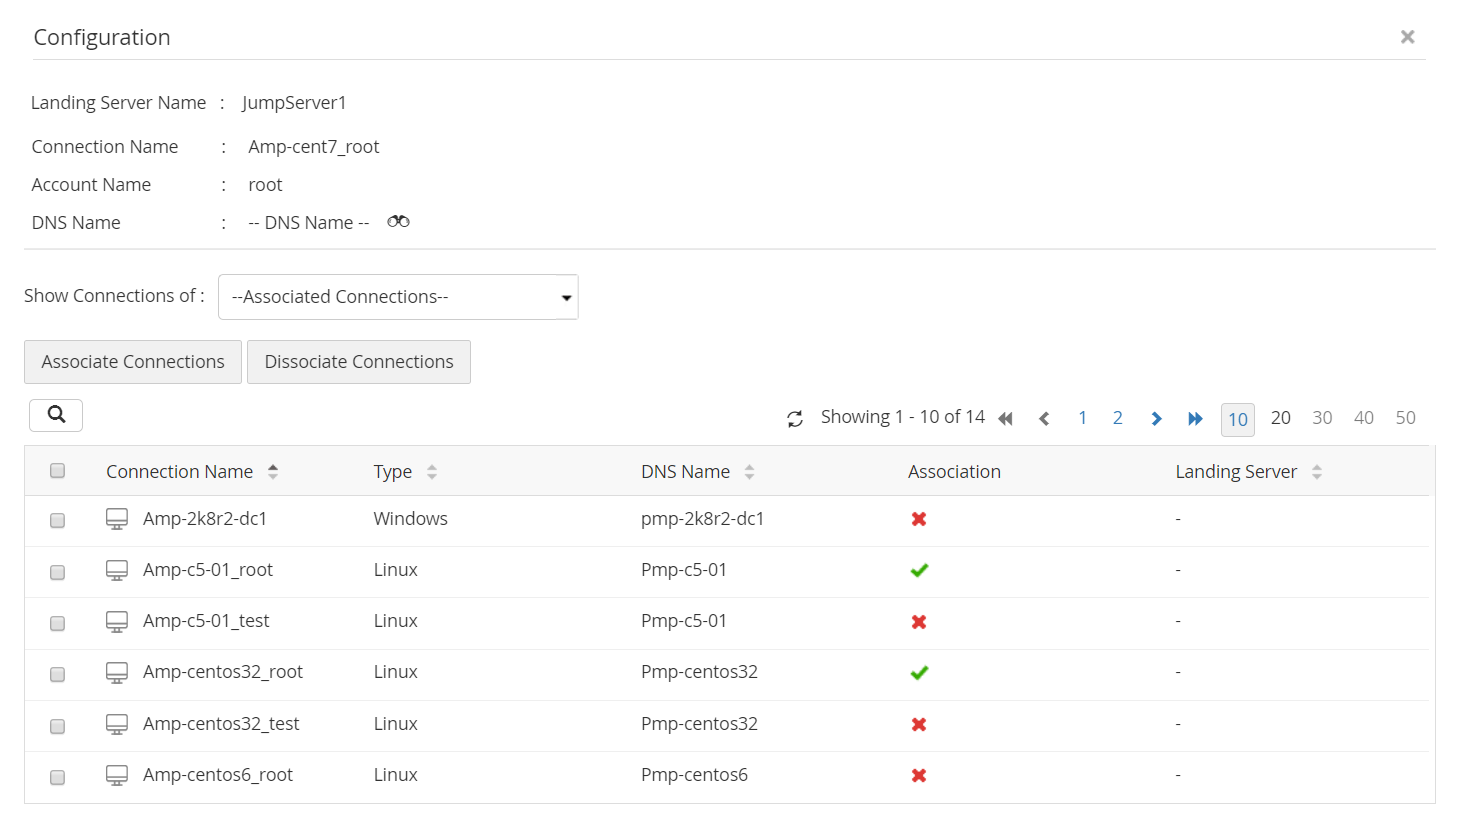
Task: Click the computer icon for Amp-2k8r2-dc1
Action: click(x=117, y=519)
